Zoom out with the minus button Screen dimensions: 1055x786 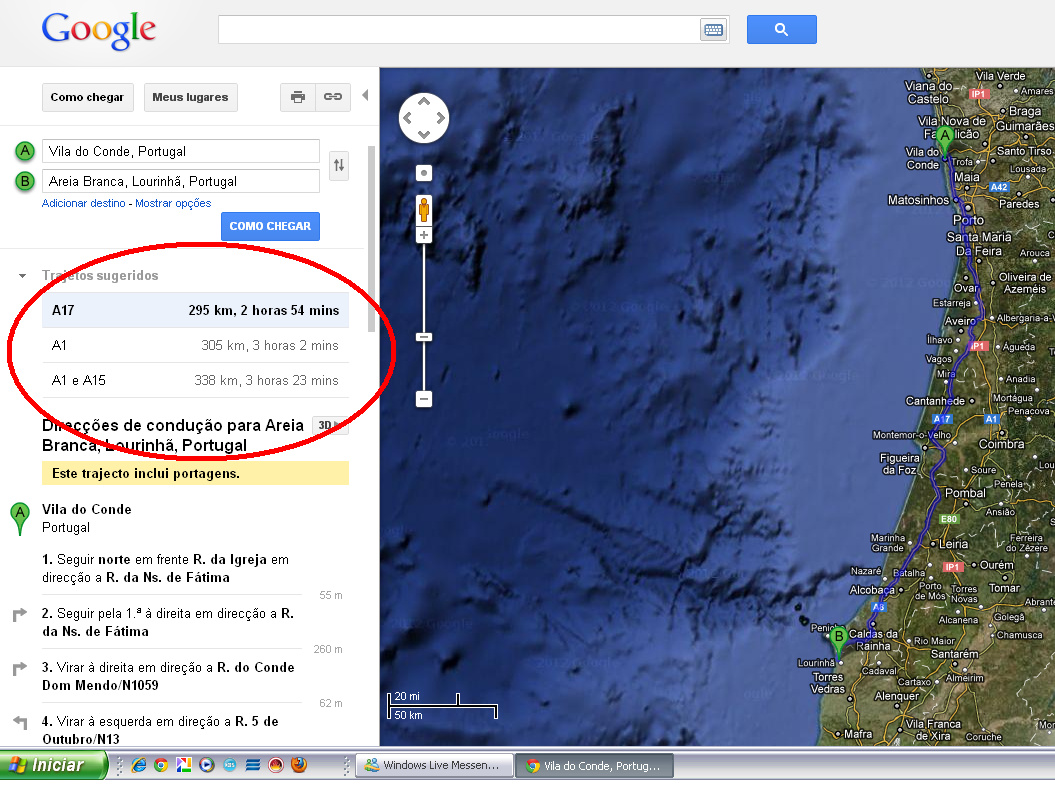(424, 399)
